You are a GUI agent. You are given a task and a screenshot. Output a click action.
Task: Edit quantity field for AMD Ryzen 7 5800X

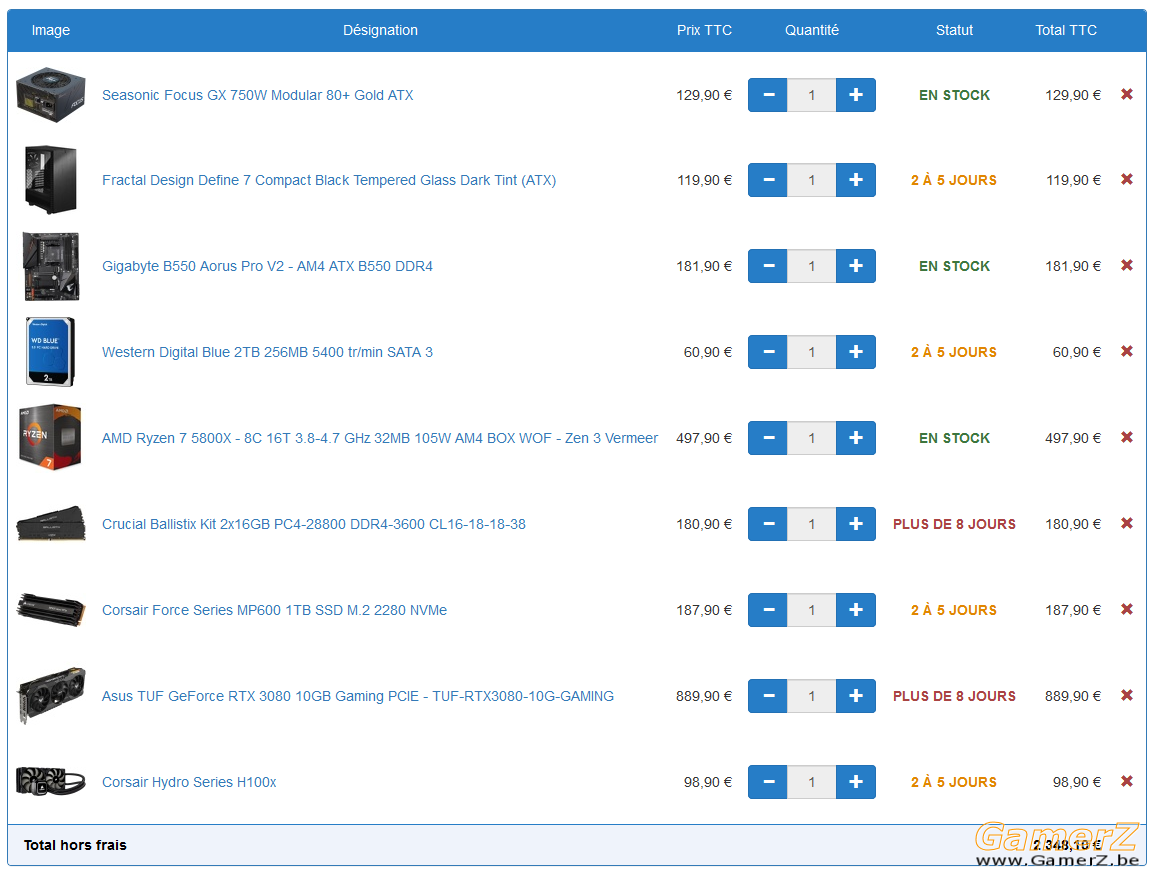[x=812, y=438]
